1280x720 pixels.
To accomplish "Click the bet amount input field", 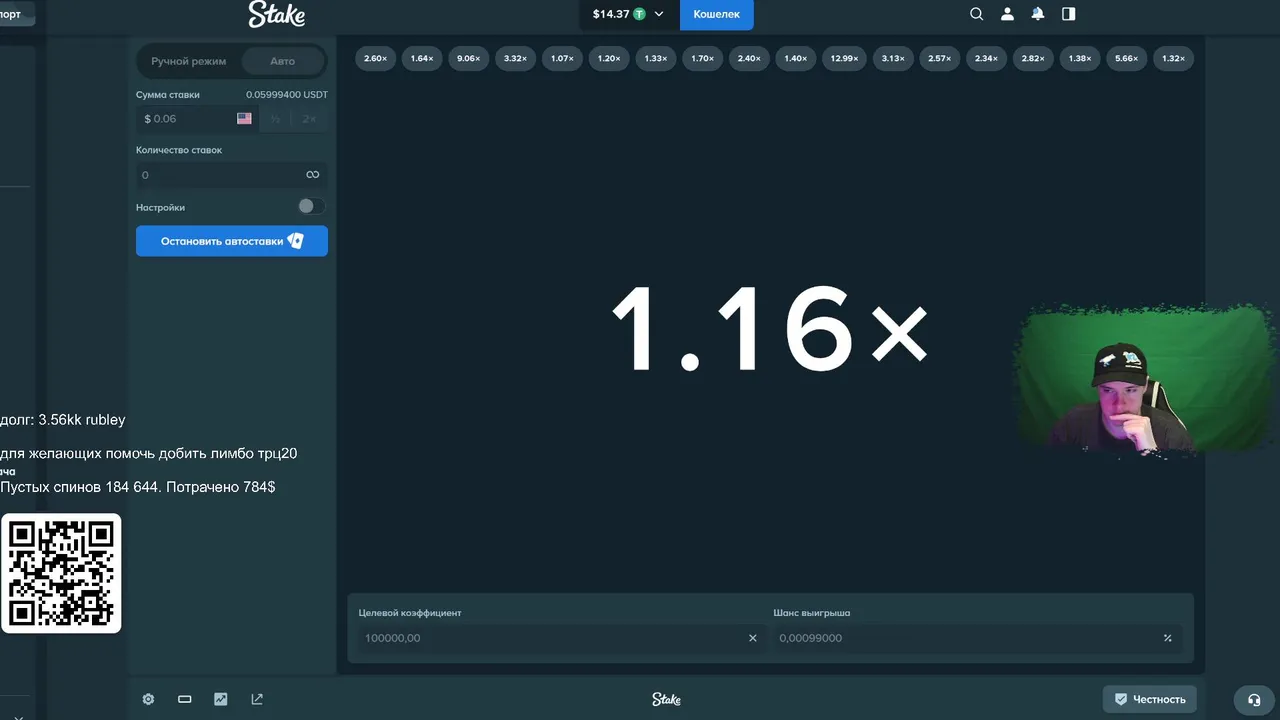I will [197, 118].
